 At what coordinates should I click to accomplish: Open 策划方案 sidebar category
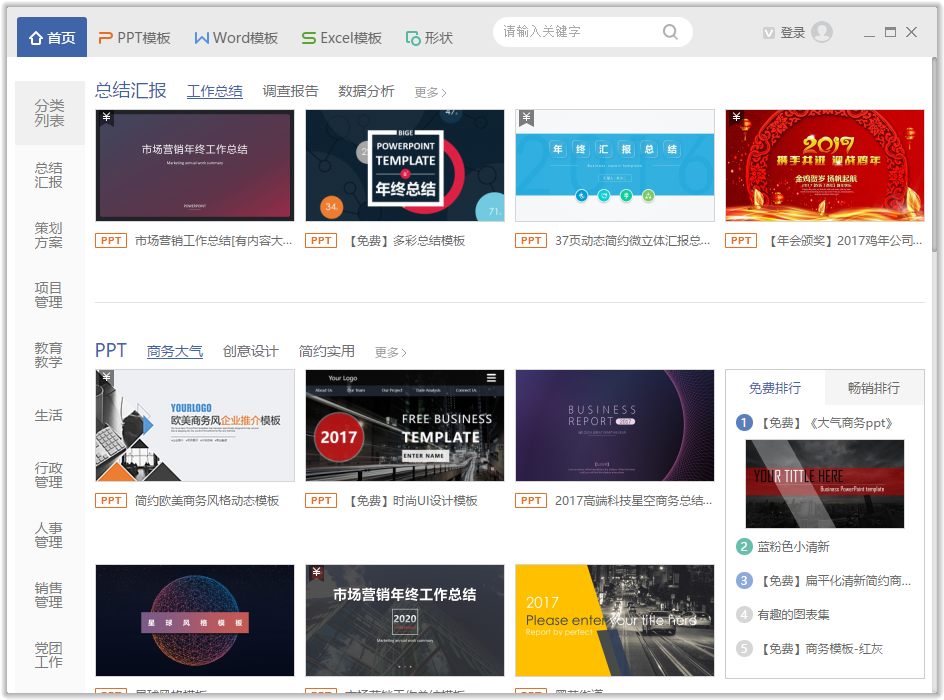pos(49,235)
